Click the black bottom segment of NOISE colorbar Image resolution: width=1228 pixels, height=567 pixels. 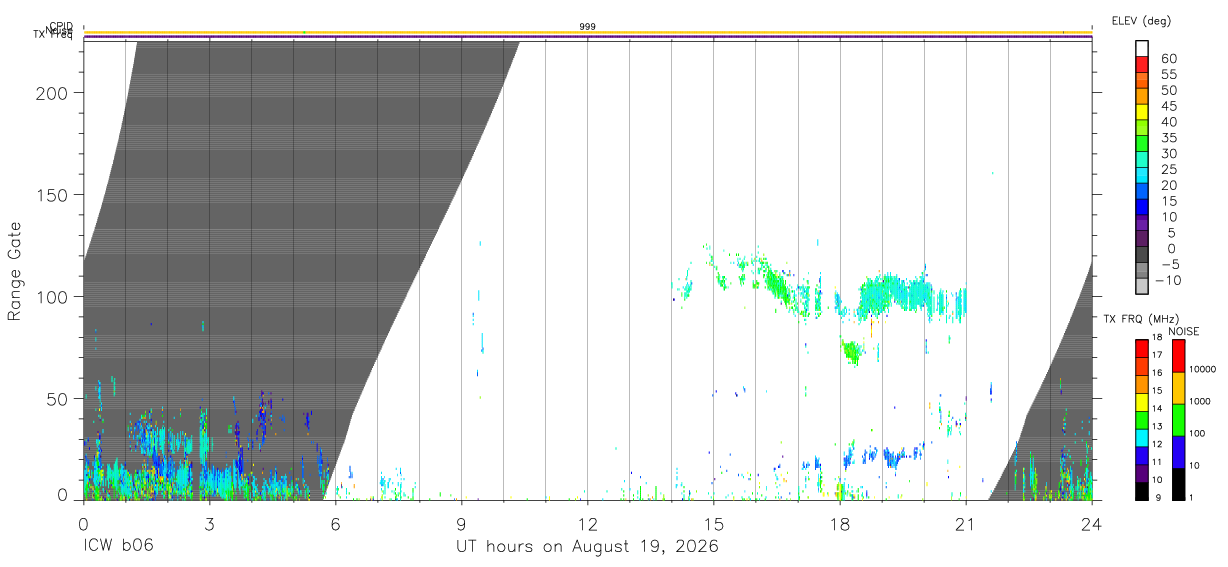(1178, 484)
